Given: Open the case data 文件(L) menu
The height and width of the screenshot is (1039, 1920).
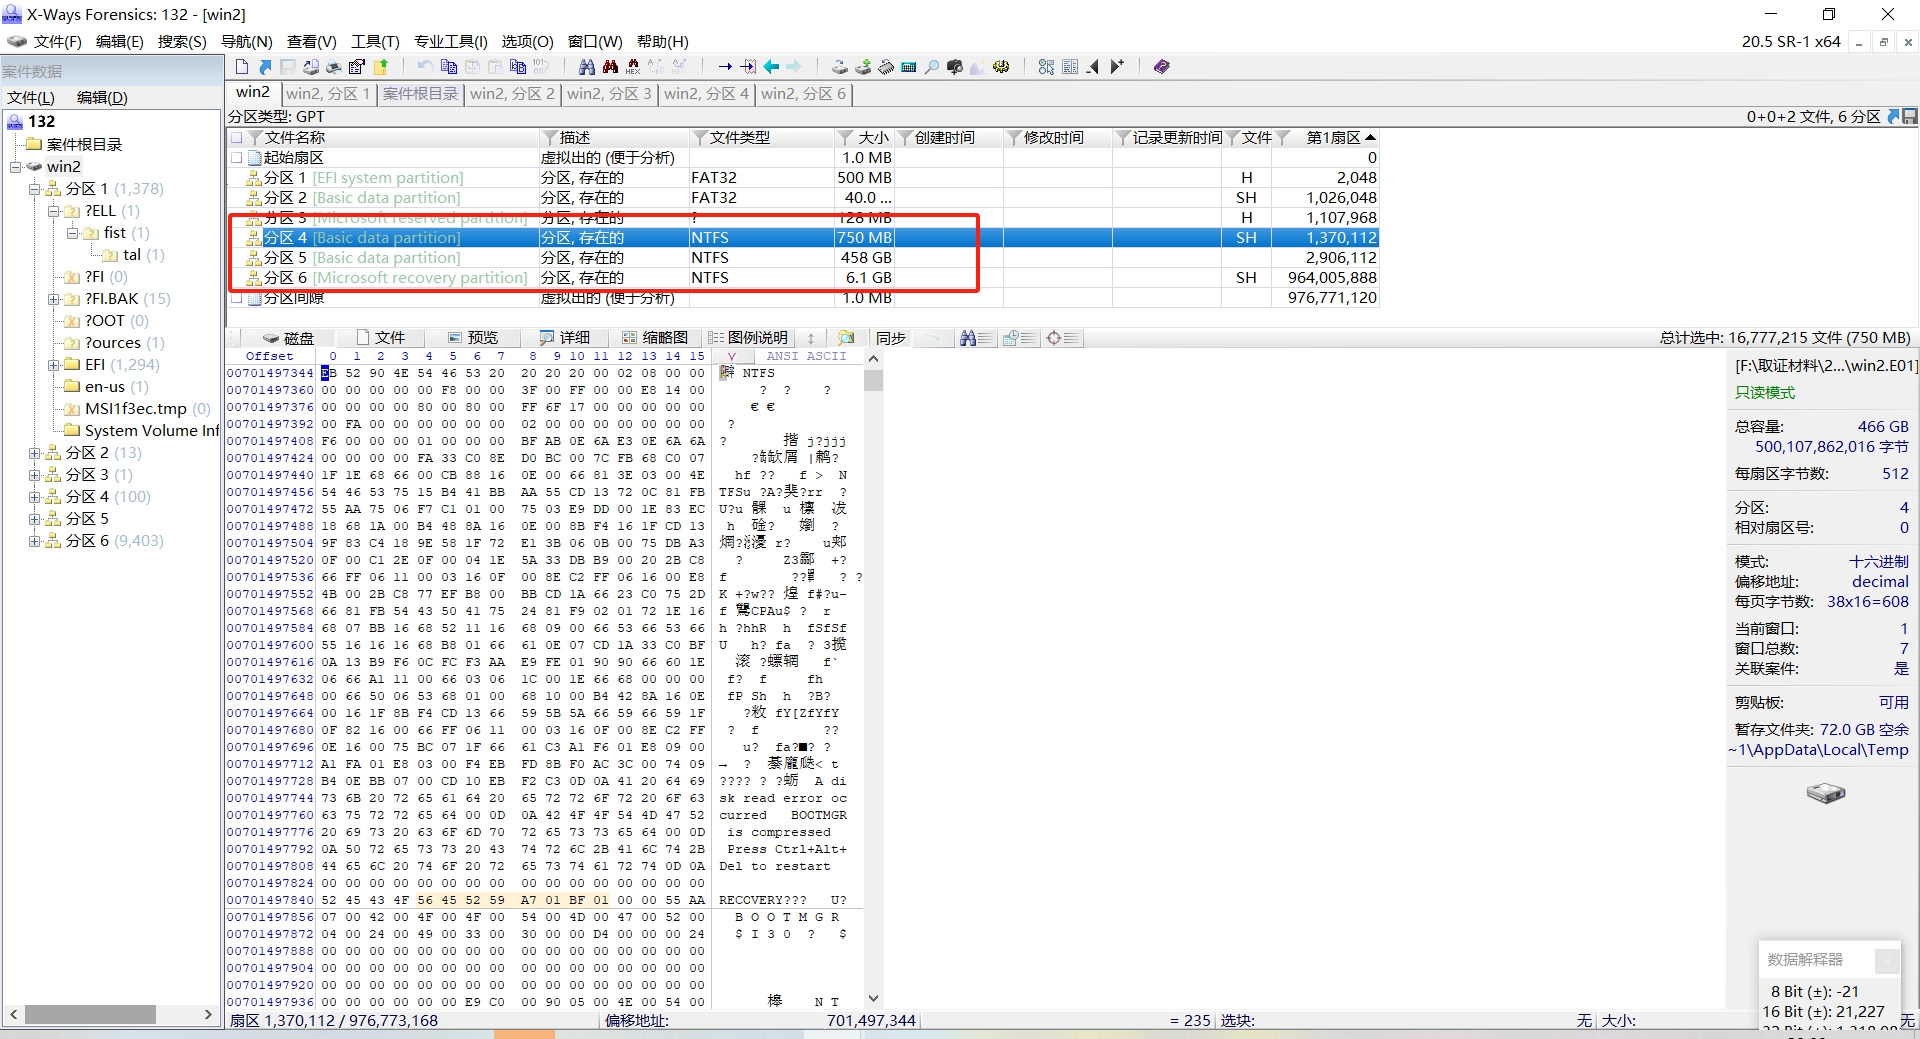Looking at the screenshot, I should click(x=31, y=97).
